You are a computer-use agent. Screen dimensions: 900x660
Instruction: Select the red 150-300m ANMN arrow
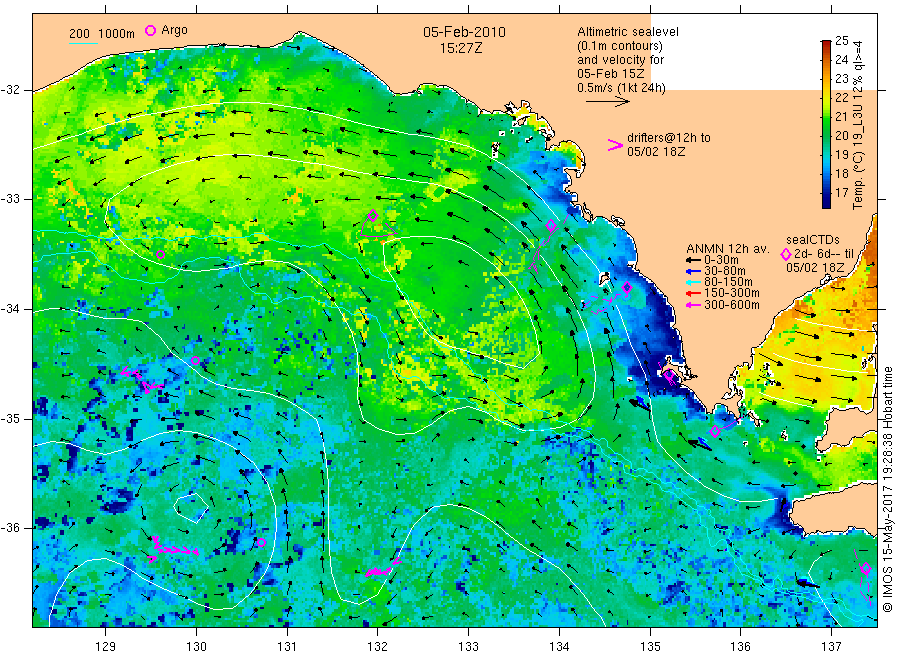coord(694,293)
